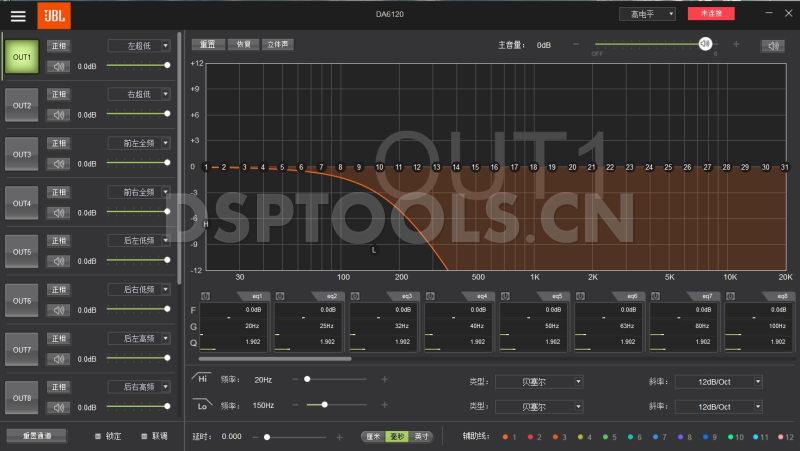
Task: Click the 恢复 restore button
Action: point(243,44)
